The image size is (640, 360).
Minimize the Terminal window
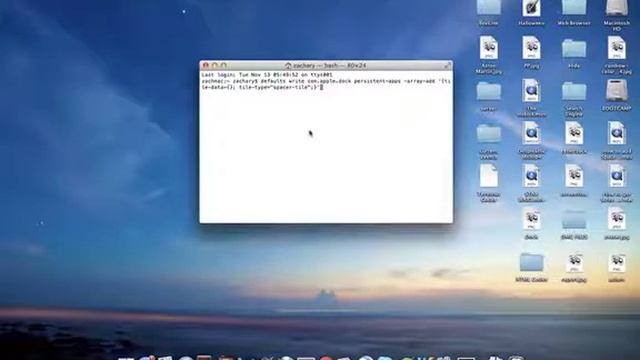pyautogui.click(x=214, y=65)
